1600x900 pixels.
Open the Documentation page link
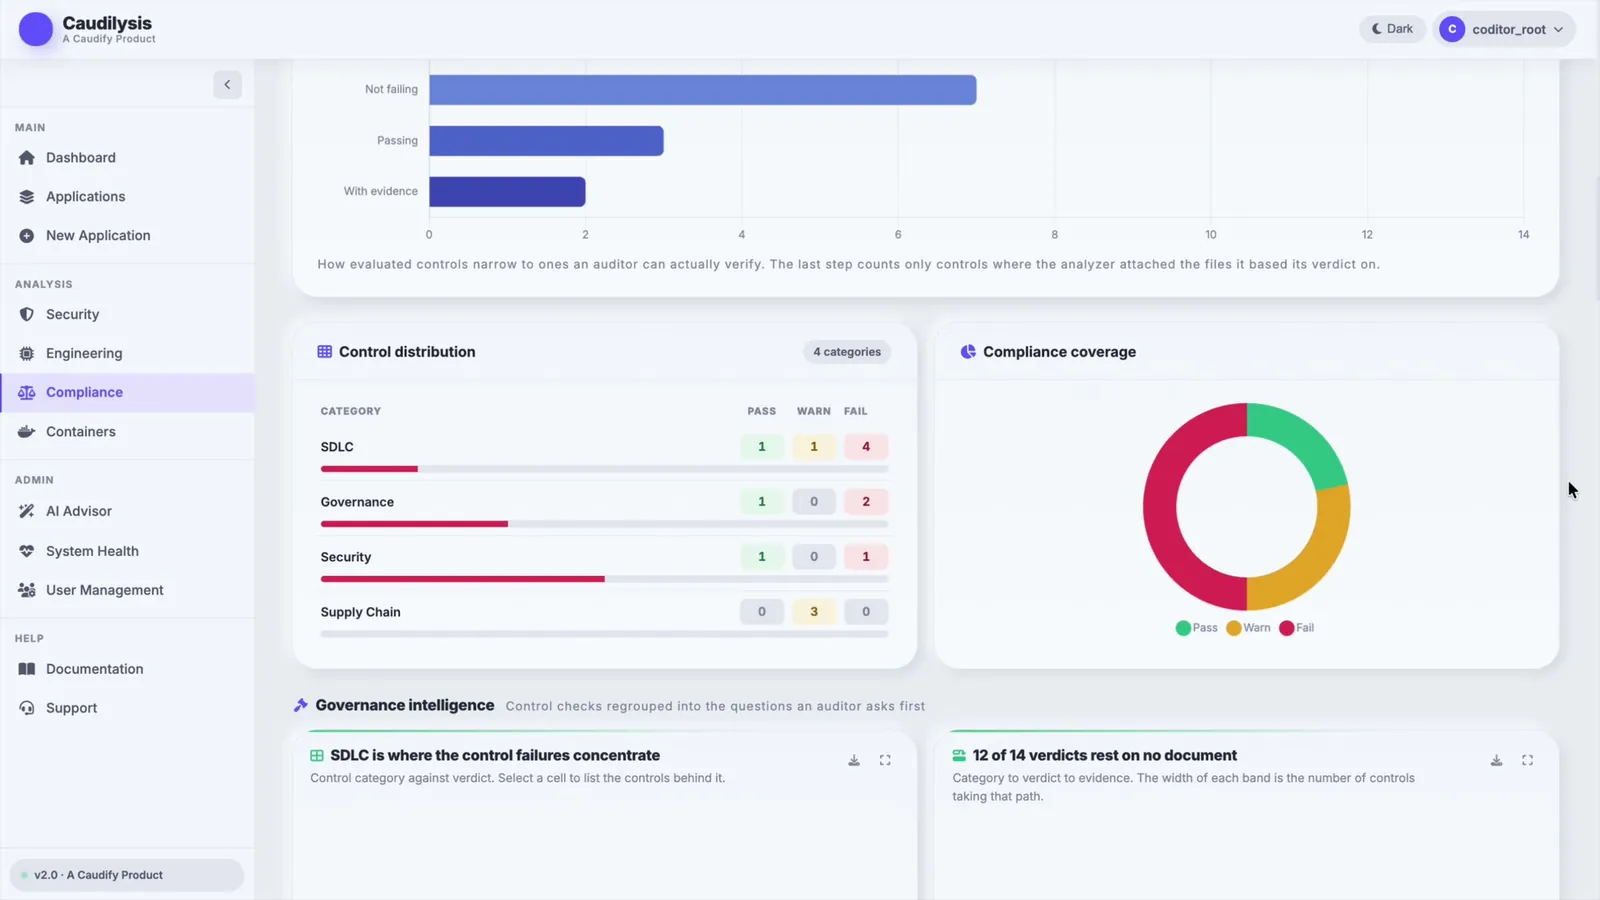128,669
